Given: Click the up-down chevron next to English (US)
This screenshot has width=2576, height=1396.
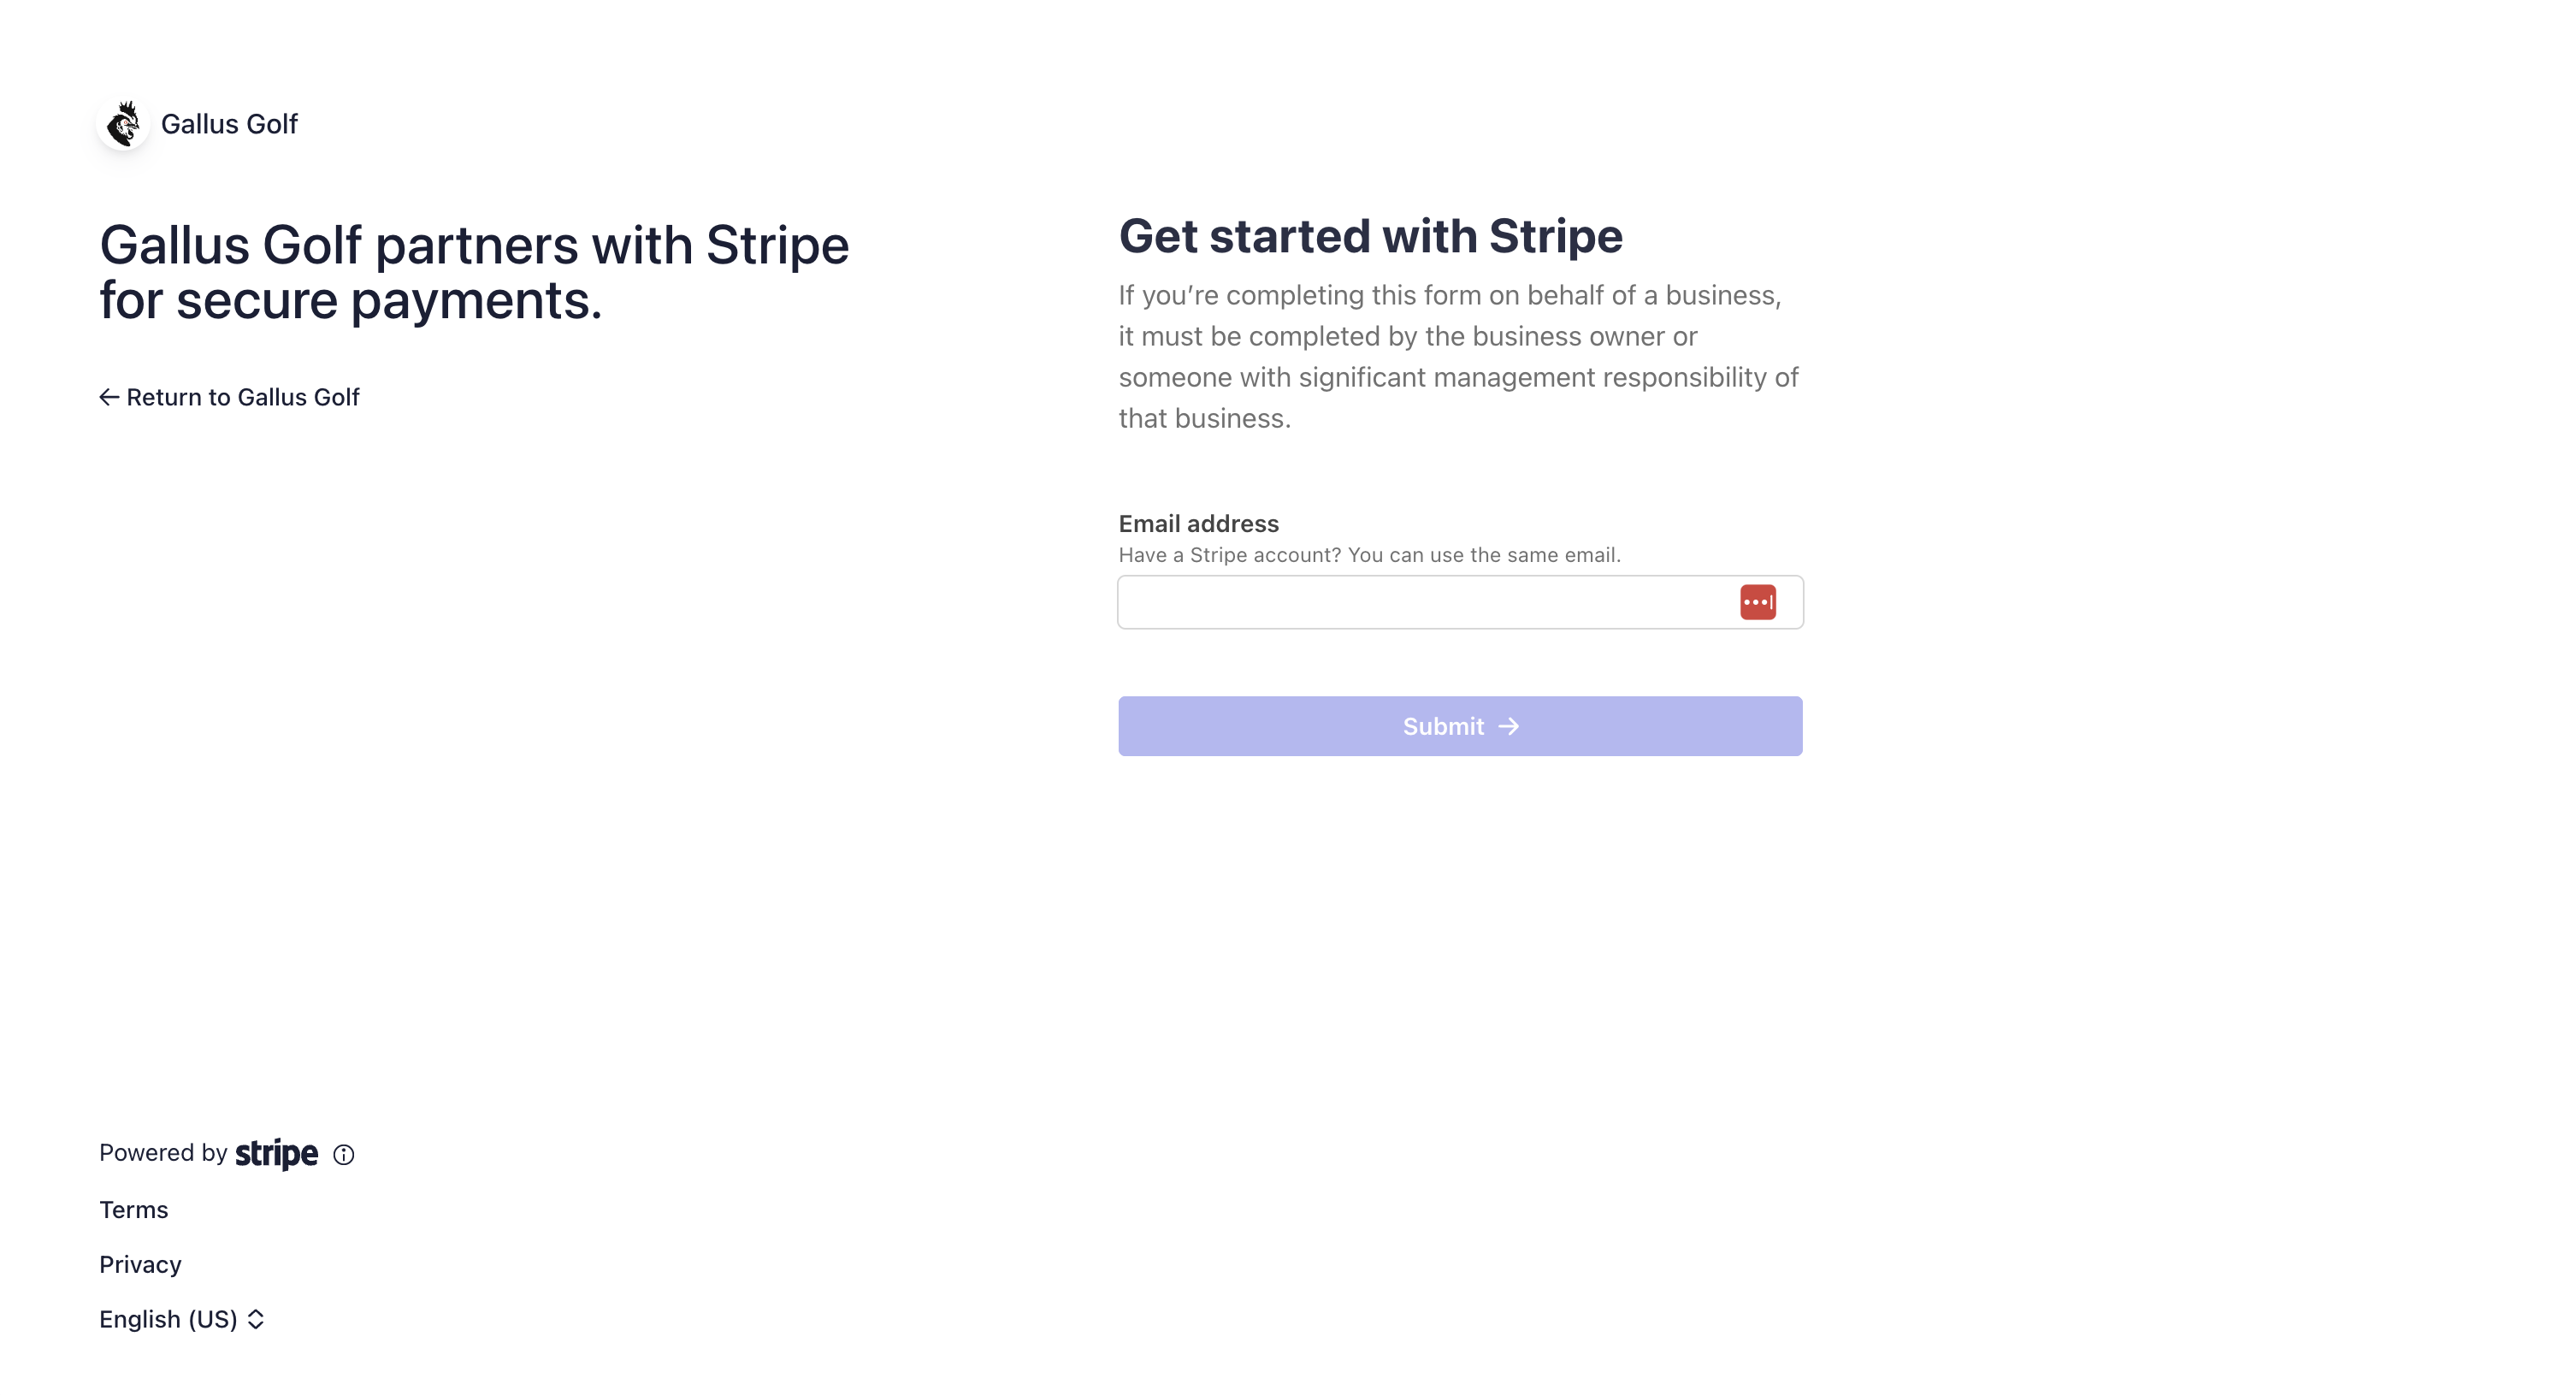Looking at the screenshot, I should (x=256, y=1319).
